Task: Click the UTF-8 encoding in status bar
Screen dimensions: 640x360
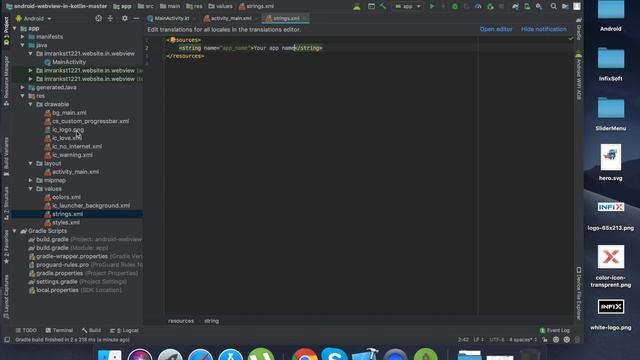Action: click(497, 340)
